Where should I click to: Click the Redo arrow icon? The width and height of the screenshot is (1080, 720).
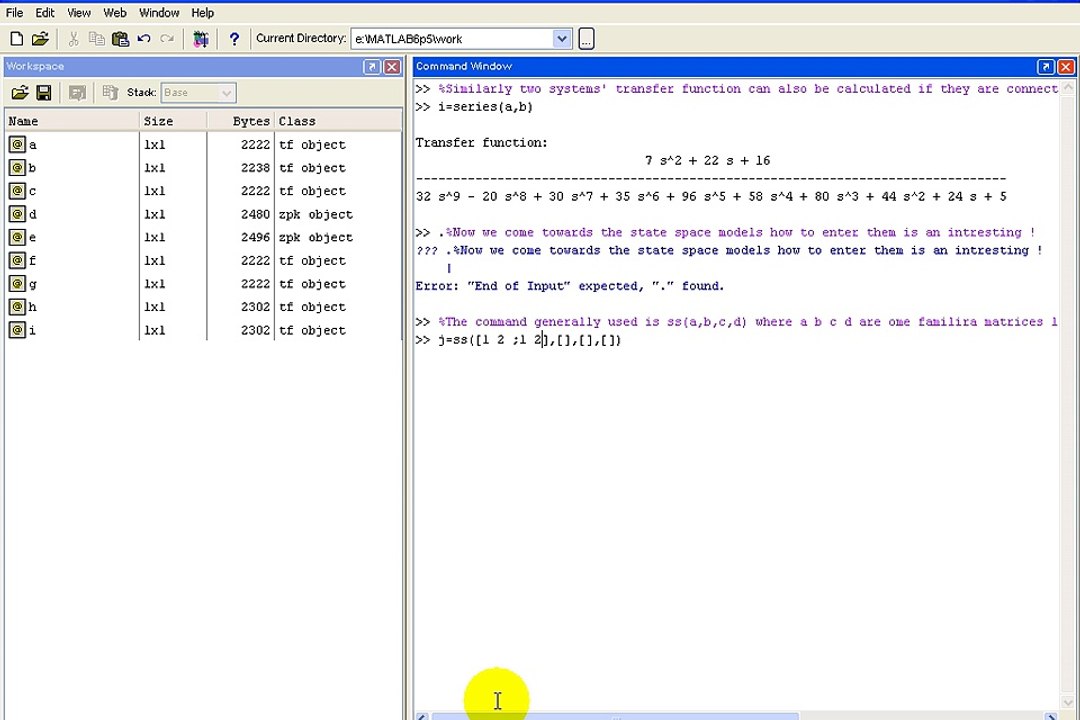167,39
